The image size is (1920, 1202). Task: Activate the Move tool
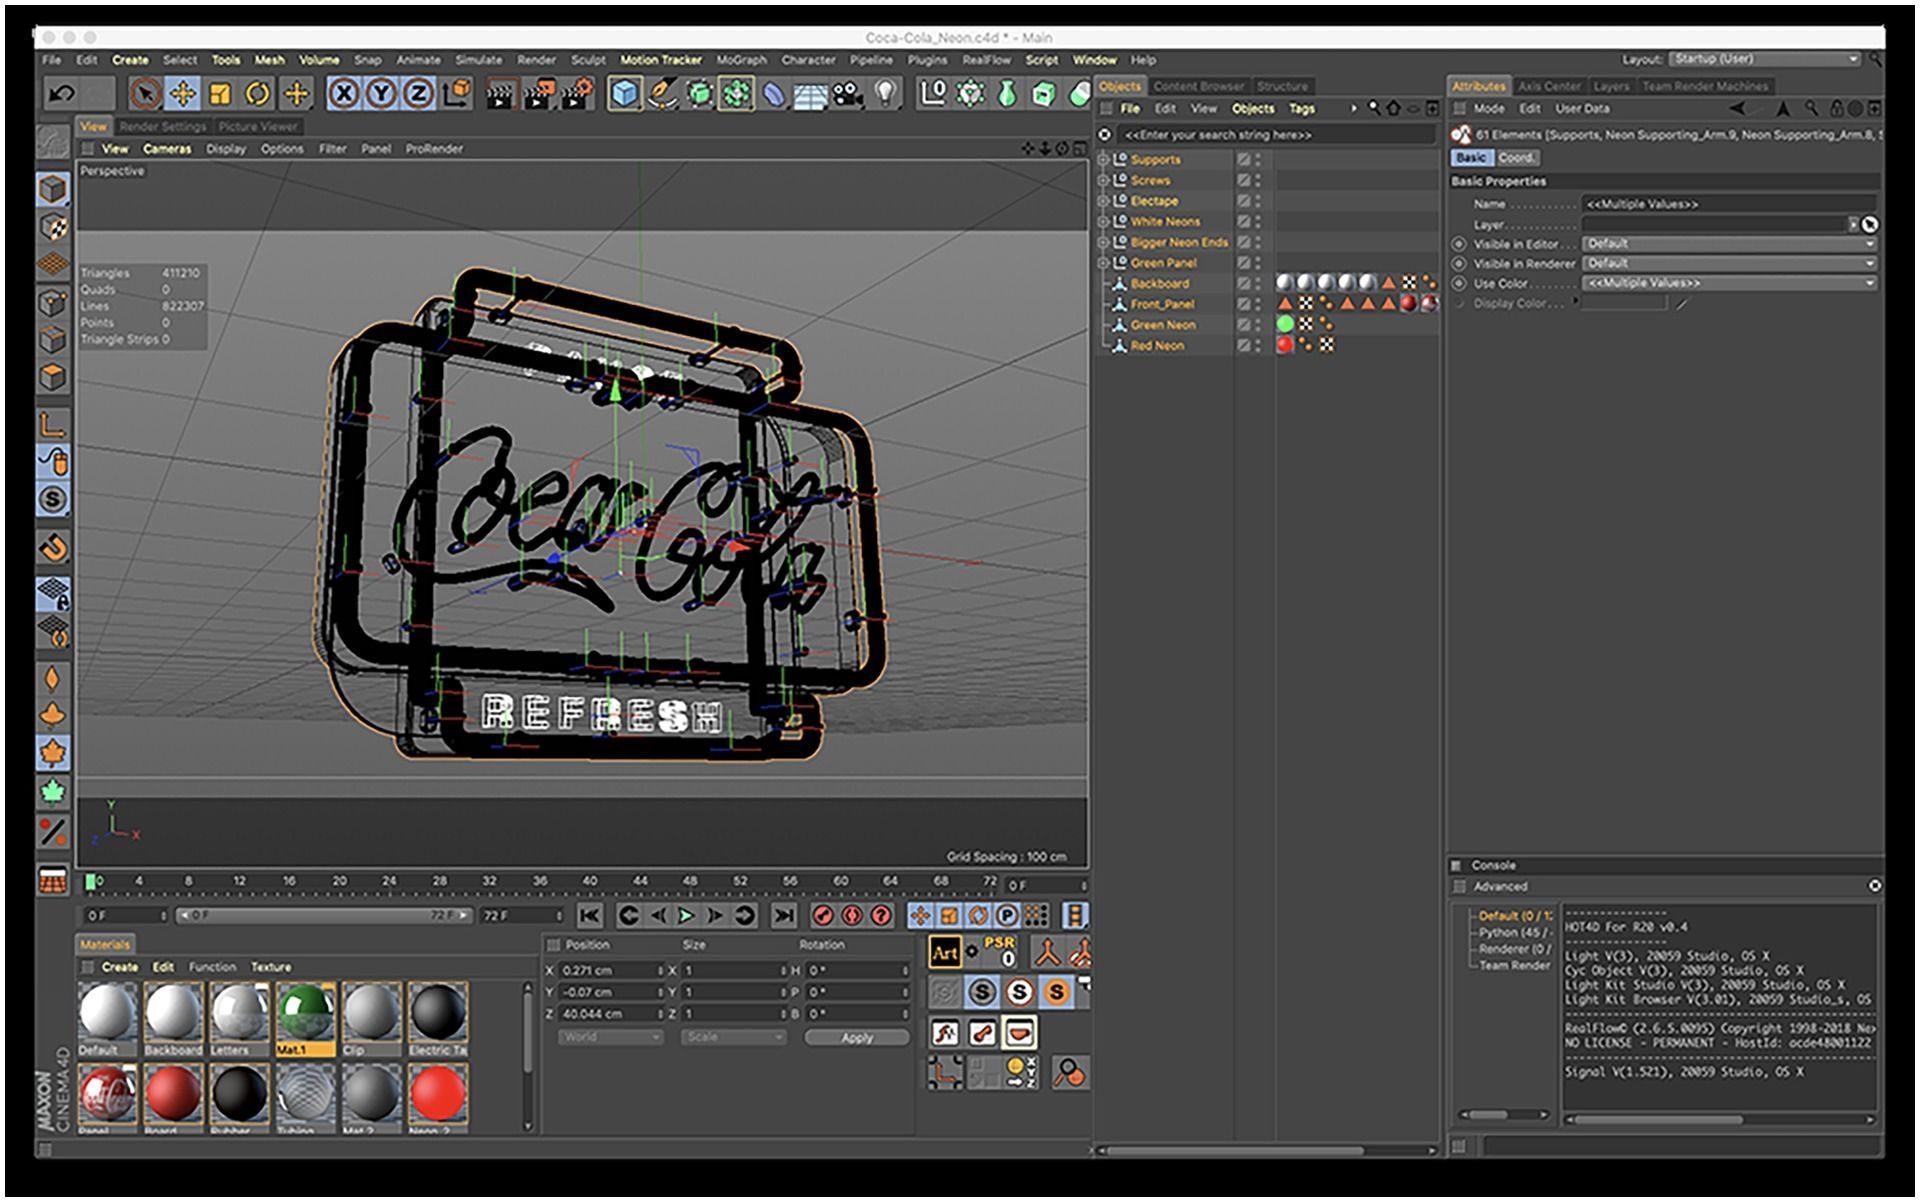point(183,94)
